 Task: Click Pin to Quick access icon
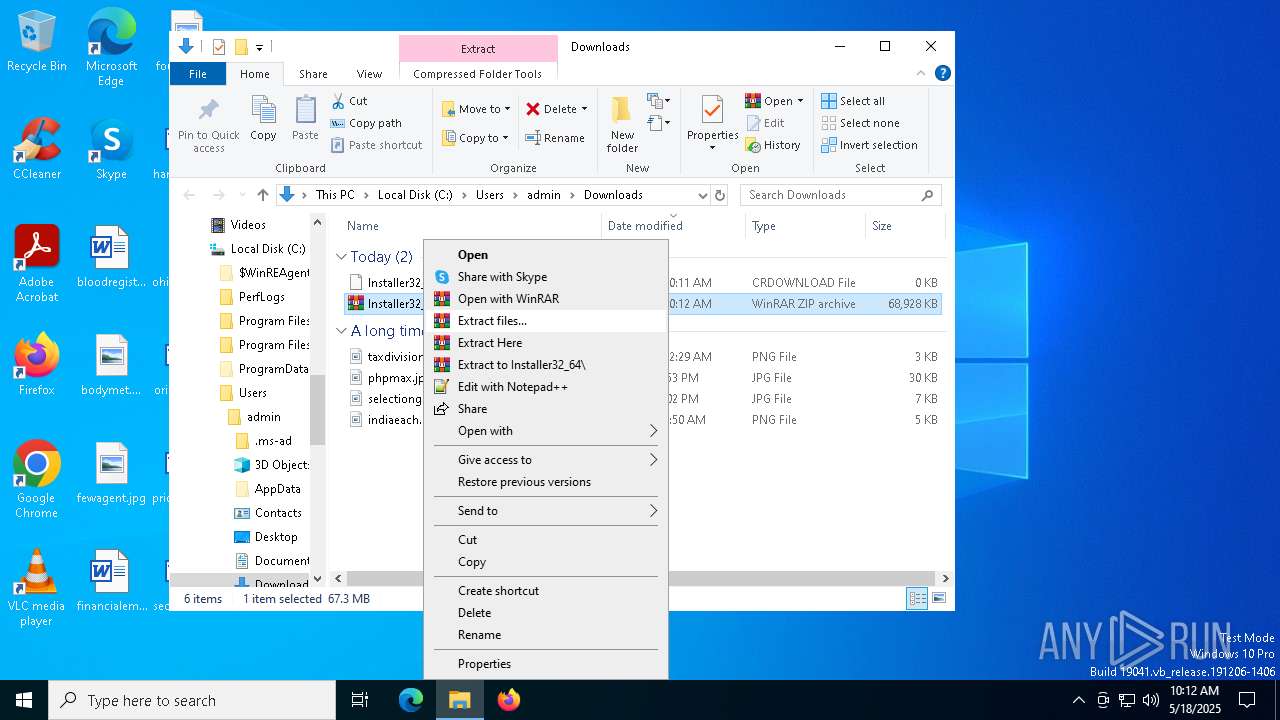[x=209, y=124]
